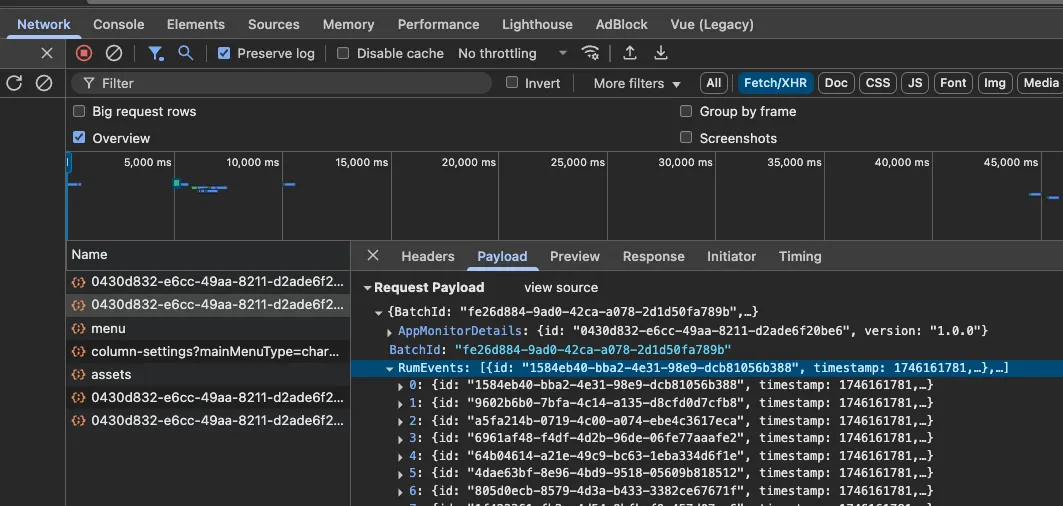Enable Disable cache checkbox
The image size is (1063, 506).
pos(343,53)
